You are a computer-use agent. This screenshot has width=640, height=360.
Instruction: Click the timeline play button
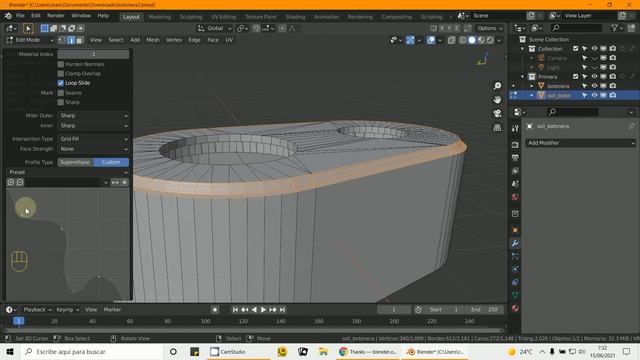tap(263, 310)
